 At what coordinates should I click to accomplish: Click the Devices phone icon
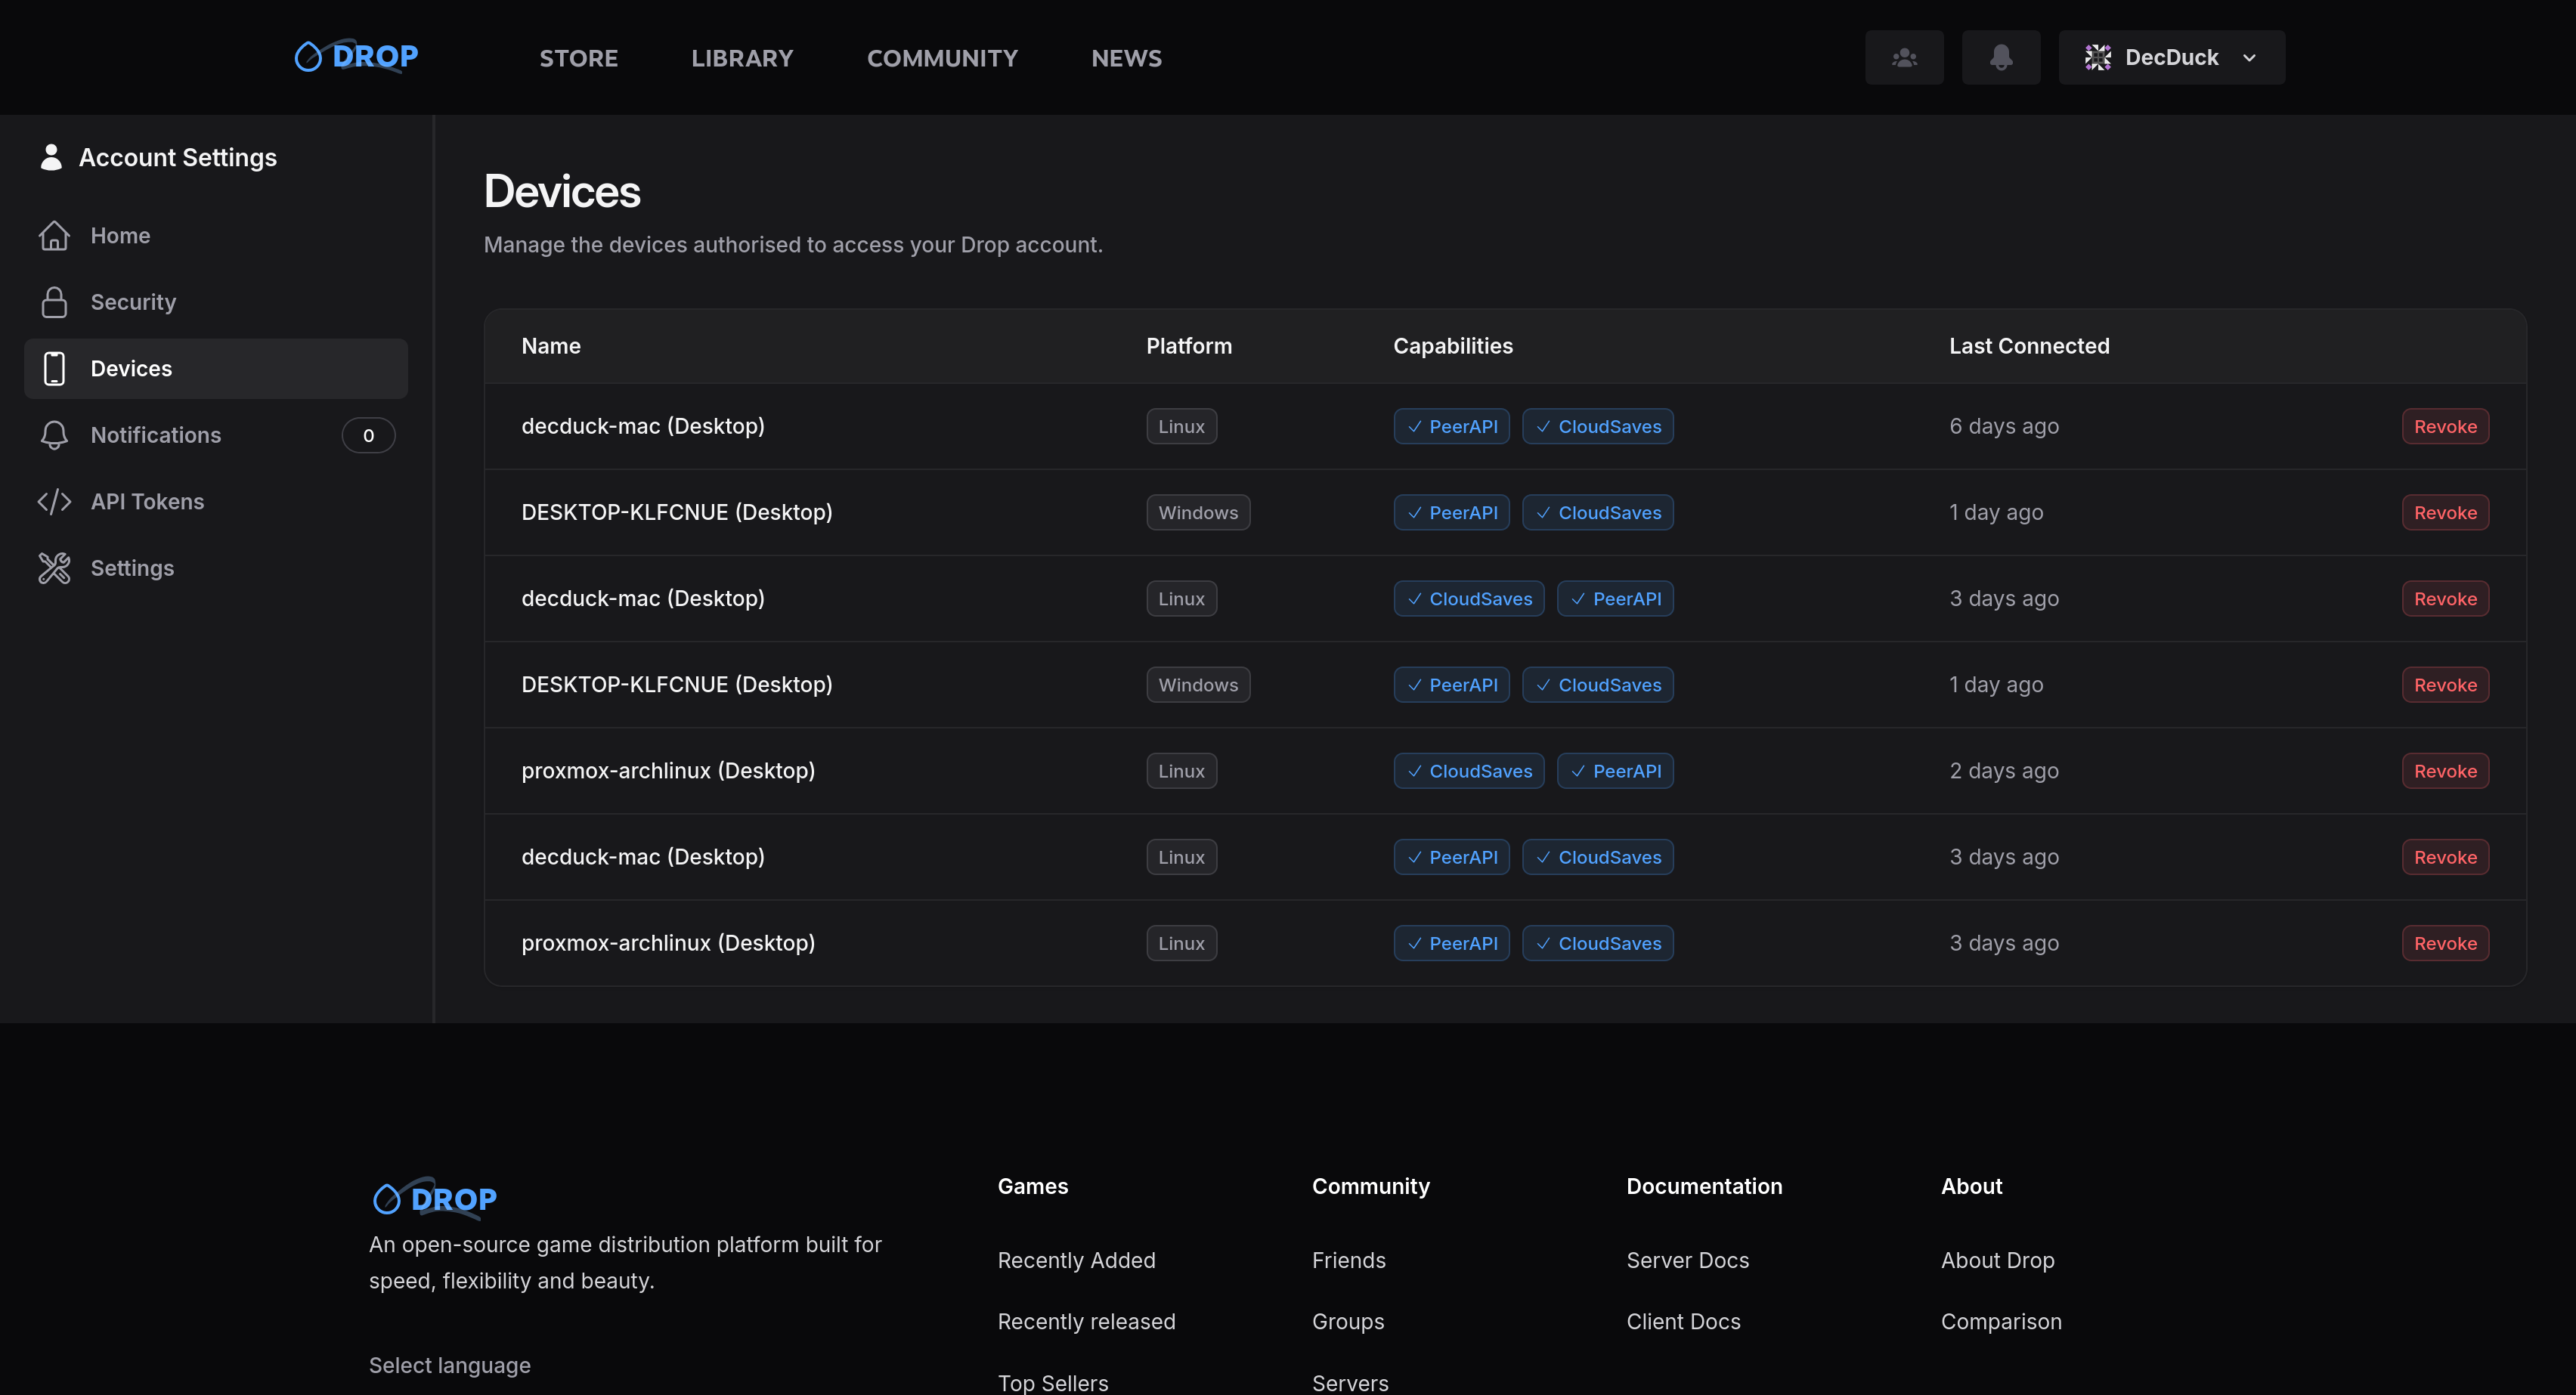click(54, 368)
